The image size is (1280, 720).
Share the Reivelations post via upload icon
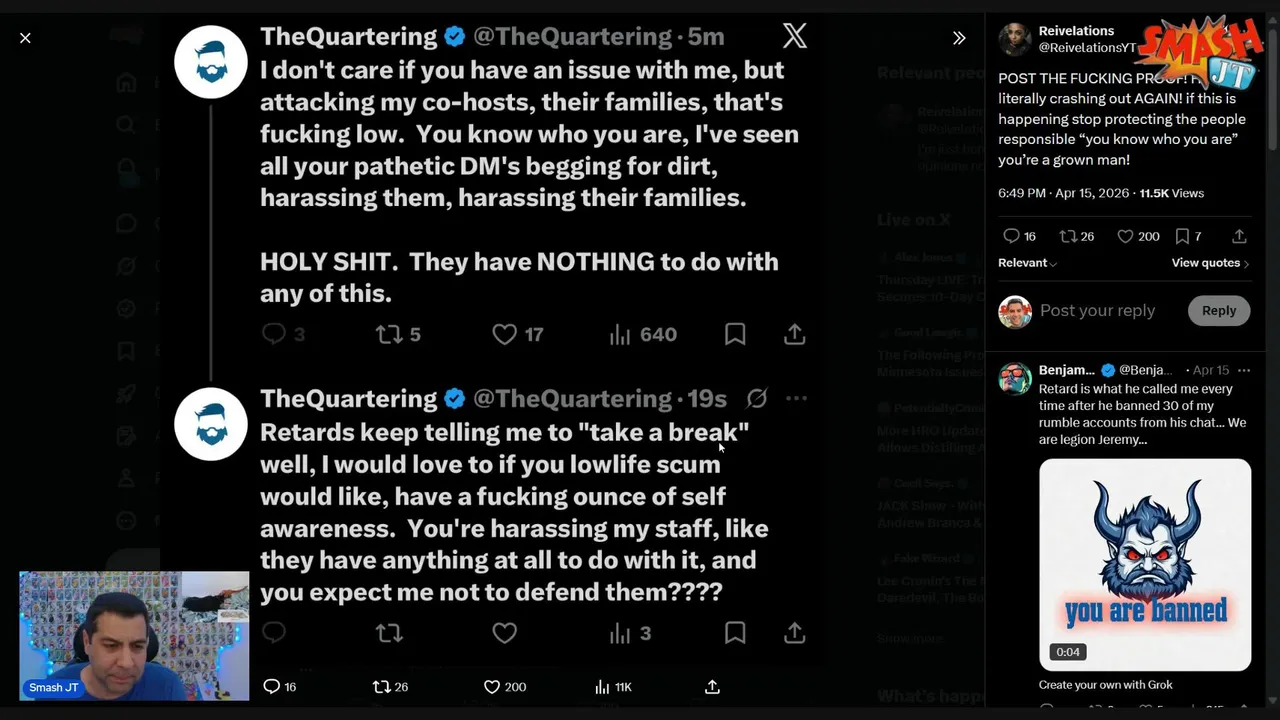[x=1239, y=236]
